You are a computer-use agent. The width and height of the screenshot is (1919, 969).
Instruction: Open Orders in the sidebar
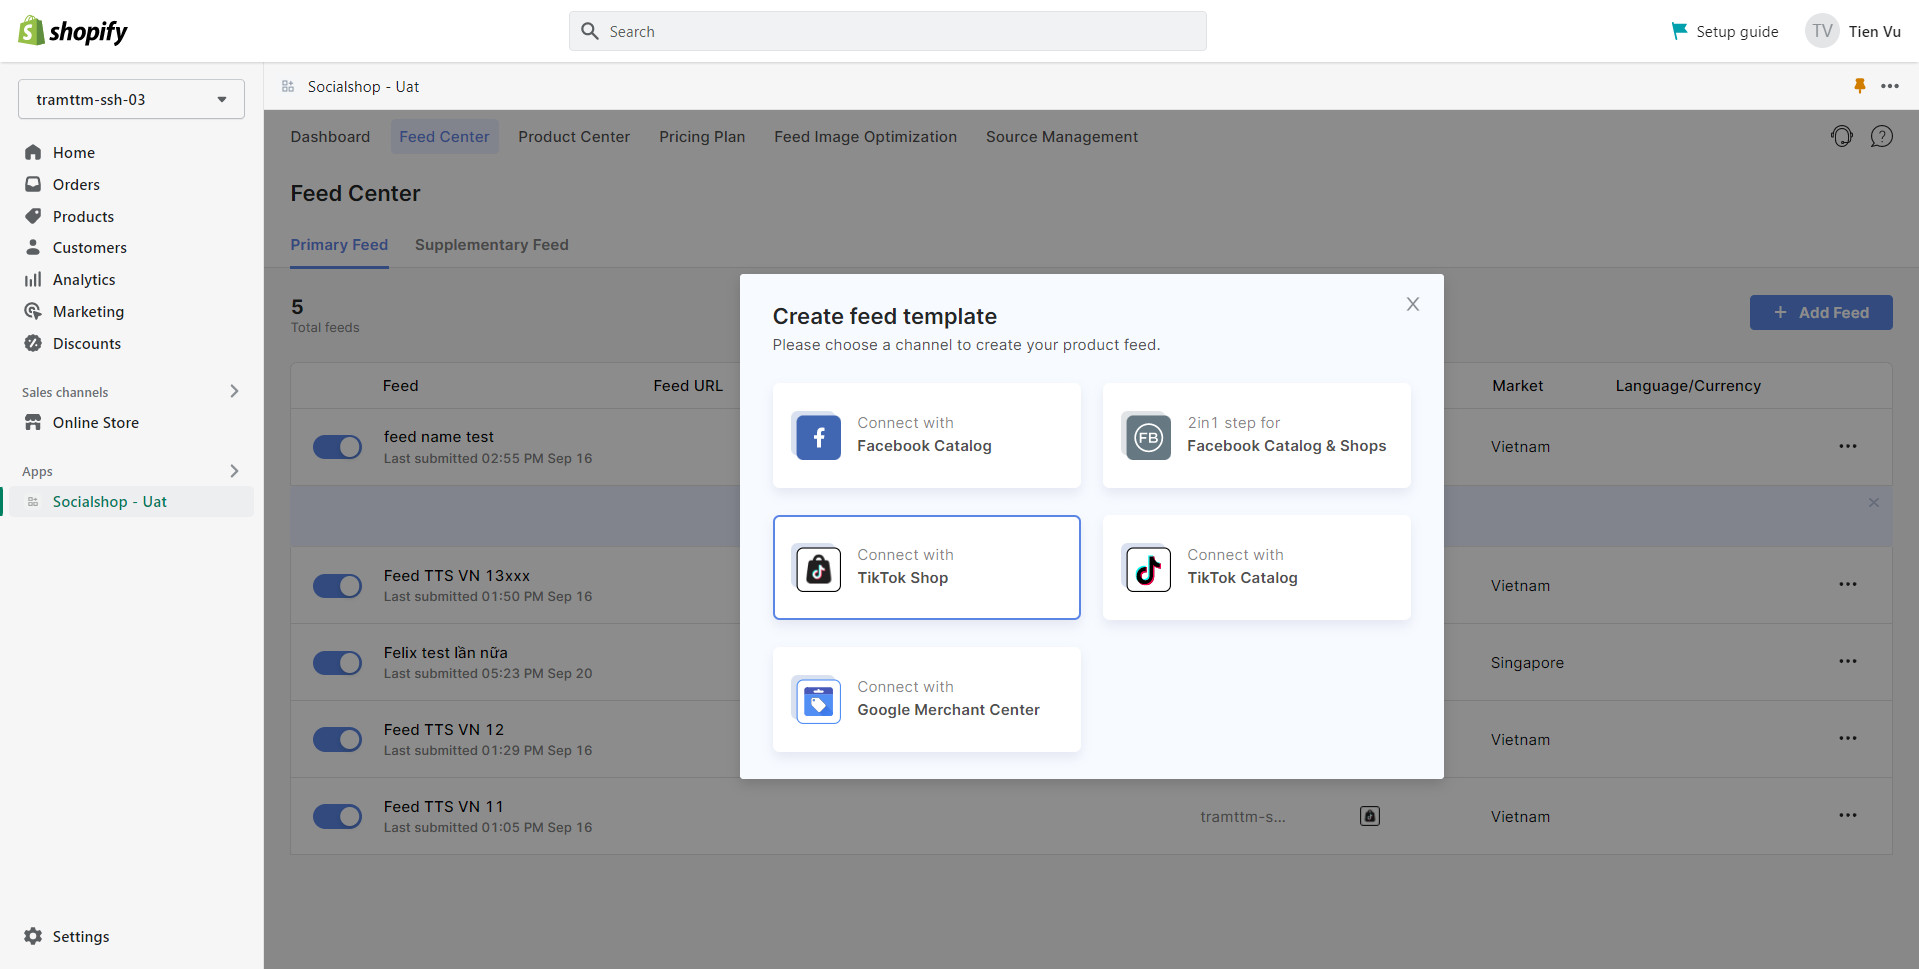[x=76, y=184]
